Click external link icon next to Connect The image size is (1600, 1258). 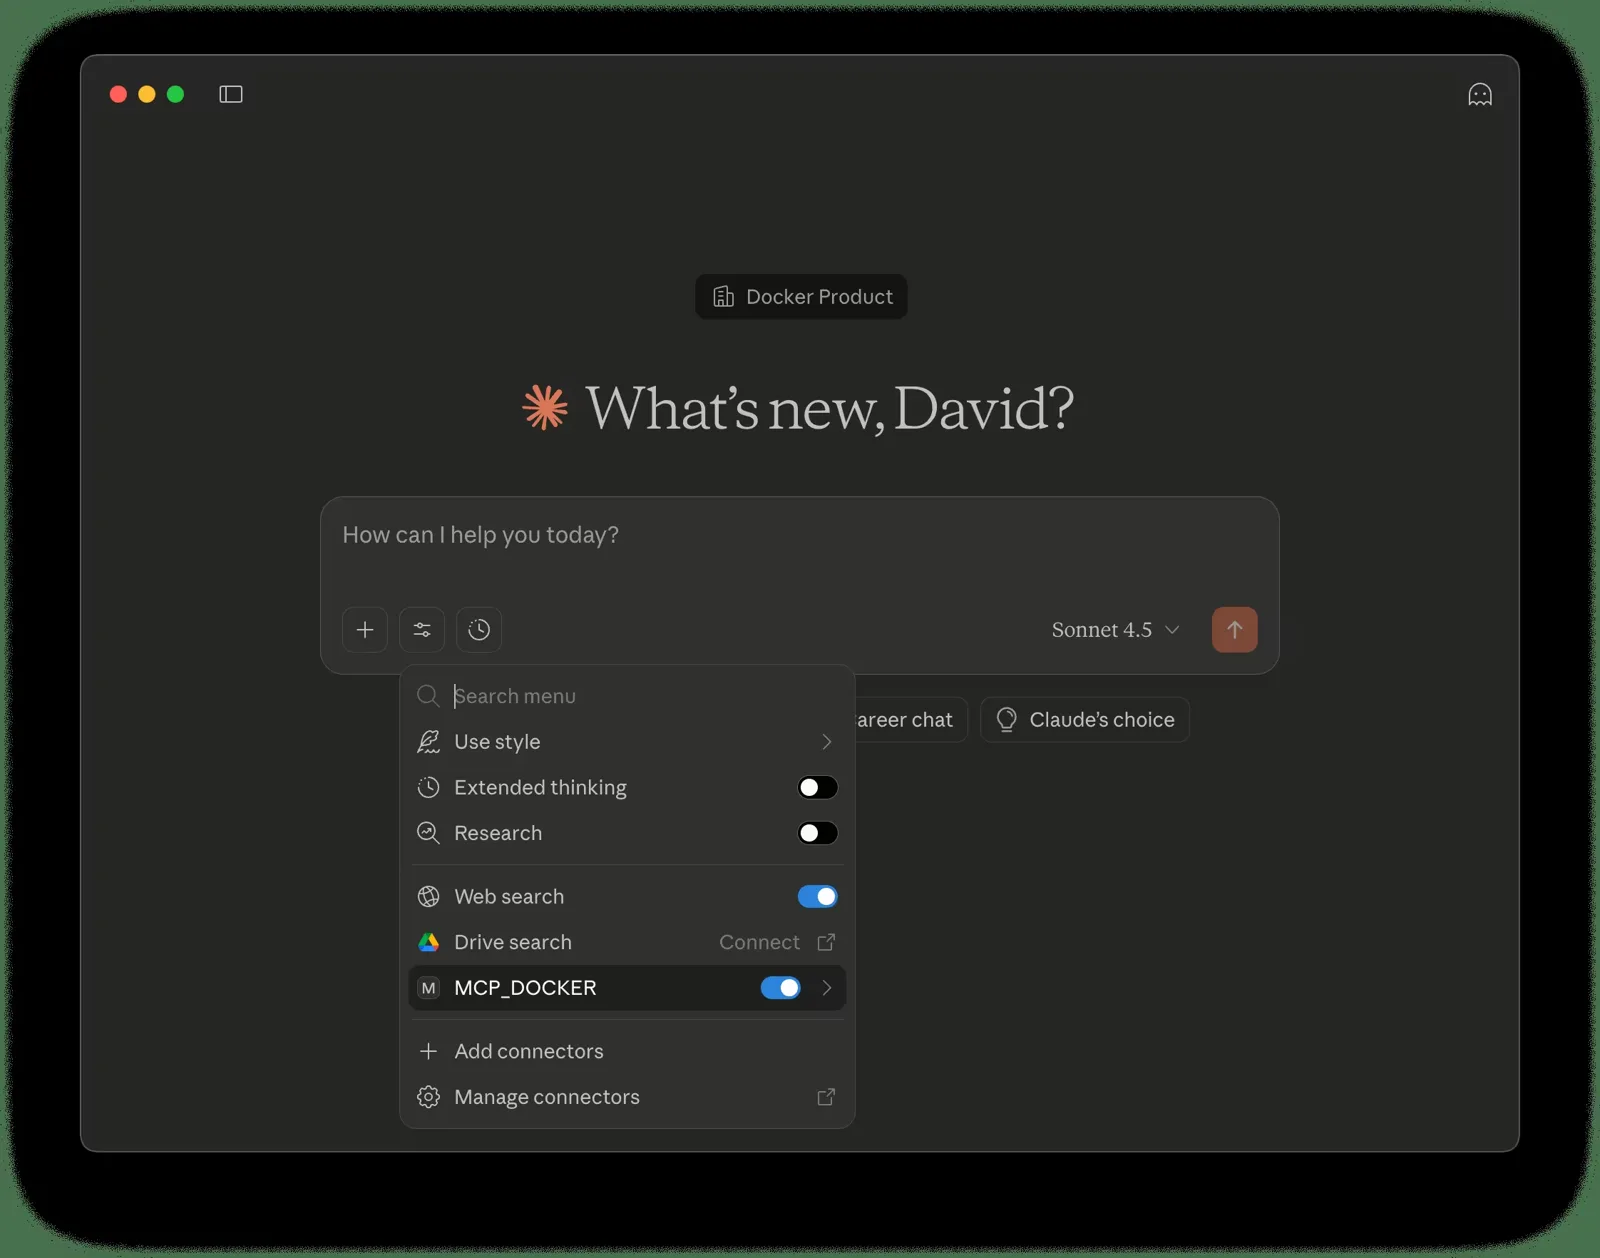826,942
